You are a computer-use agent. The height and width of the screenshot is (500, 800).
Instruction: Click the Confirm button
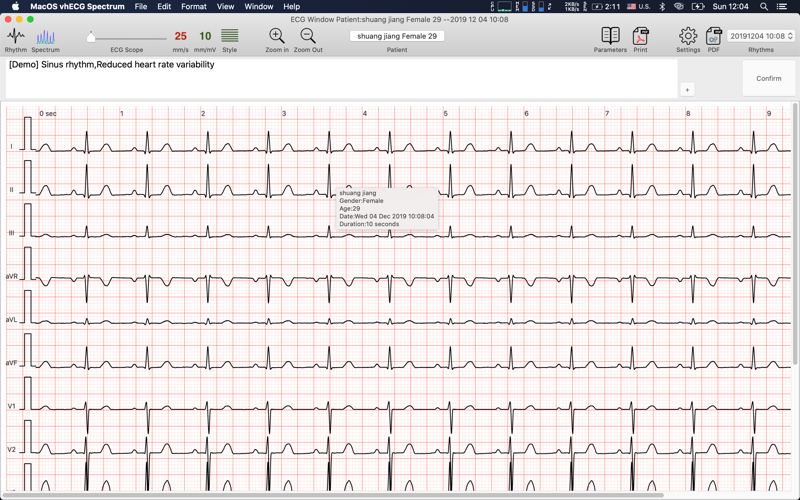click(x=768, y=78)
